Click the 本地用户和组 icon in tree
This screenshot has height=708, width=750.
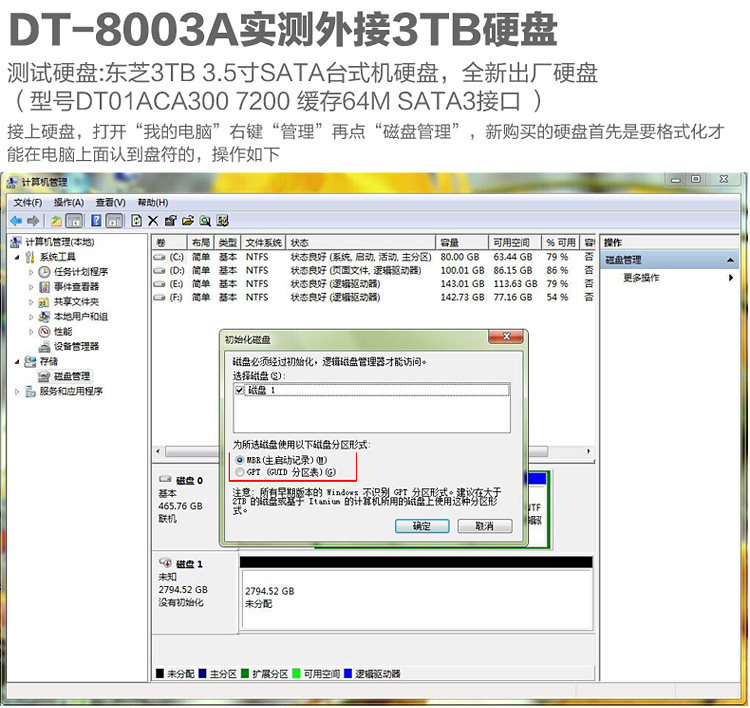[x=44, y=317]
